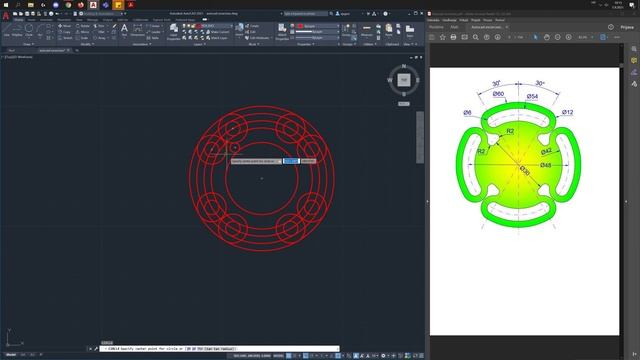Click red color swatch in Properties panel
This screenshot has width=640, height=360.
click(300, 26)
